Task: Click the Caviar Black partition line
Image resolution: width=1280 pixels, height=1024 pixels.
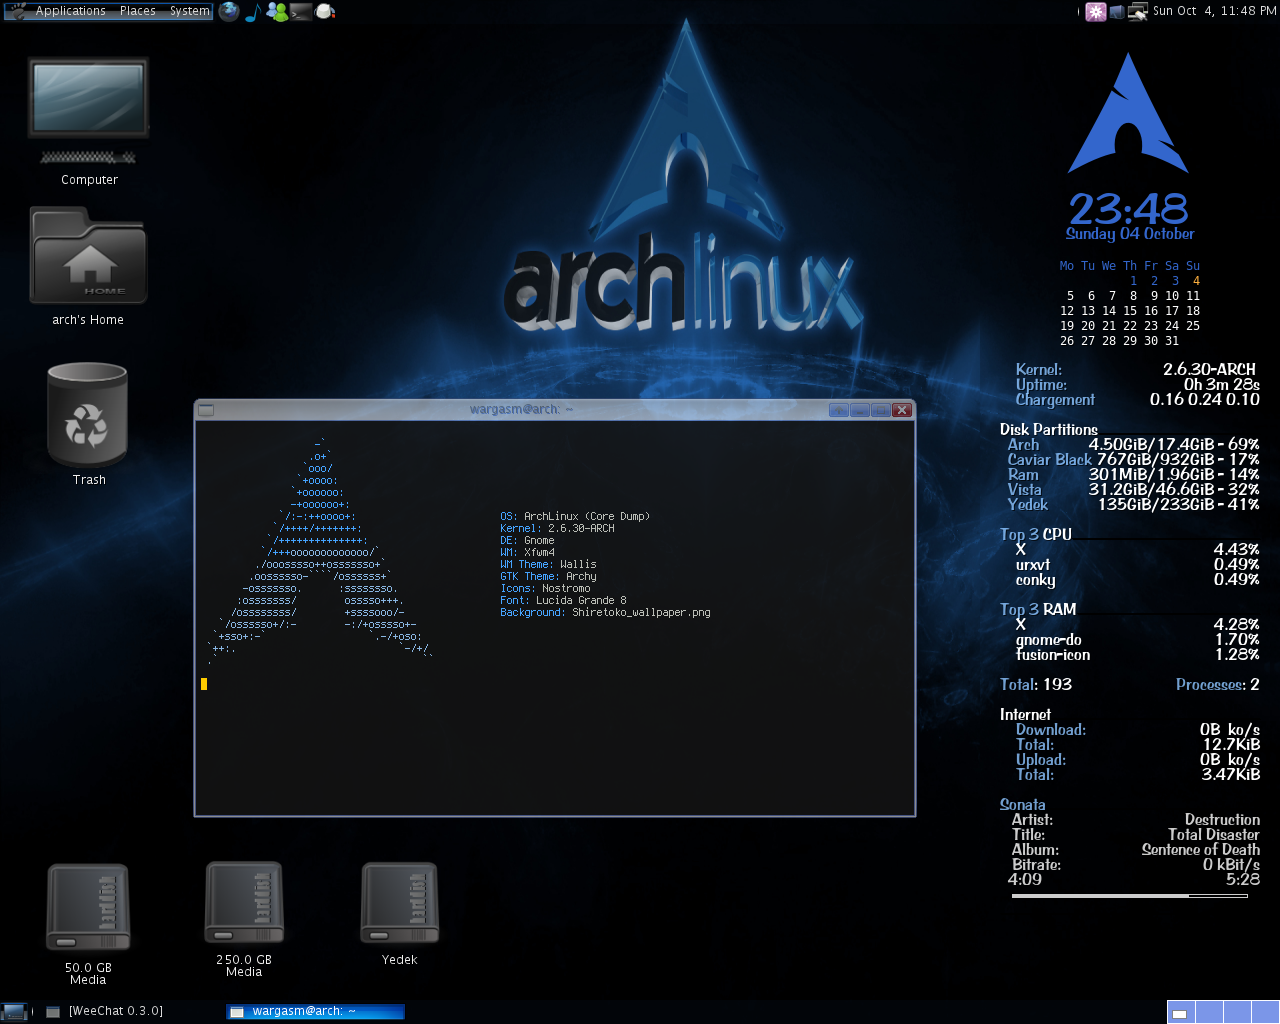Action: pos(1133,460)
